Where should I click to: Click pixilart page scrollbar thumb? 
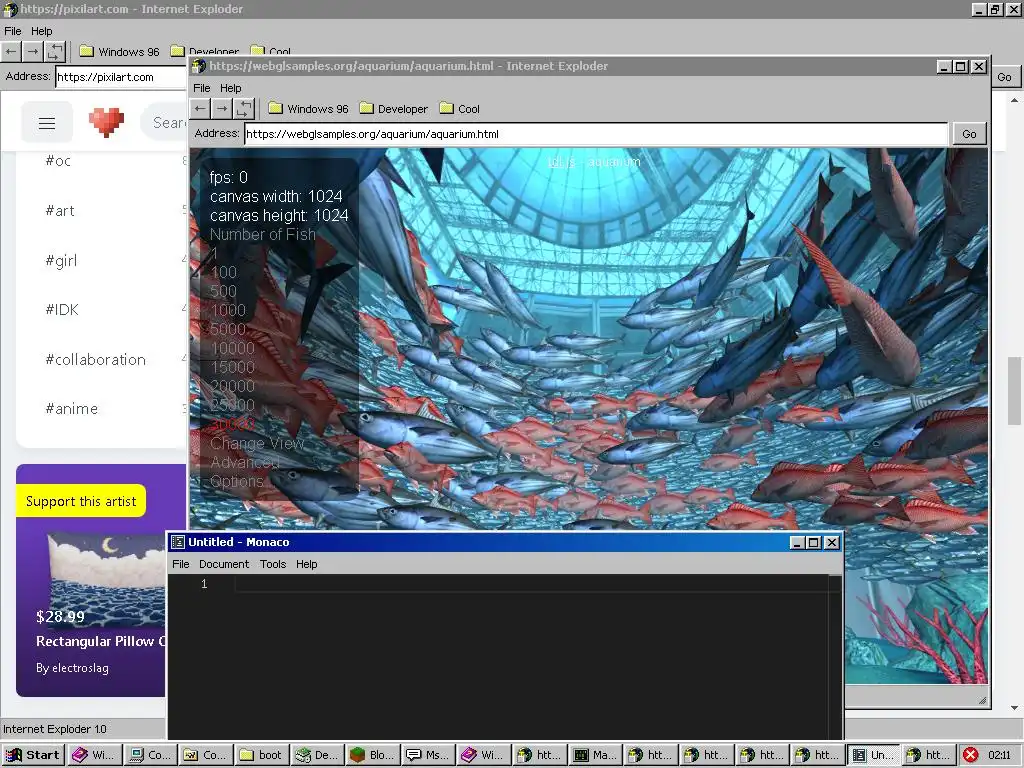pyautogui.click(x=1014, y=391)
